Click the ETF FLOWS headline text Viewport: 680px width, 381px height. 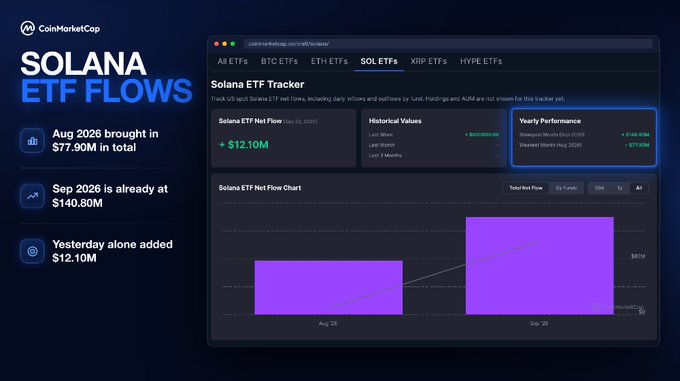click(x=106, y=91)
